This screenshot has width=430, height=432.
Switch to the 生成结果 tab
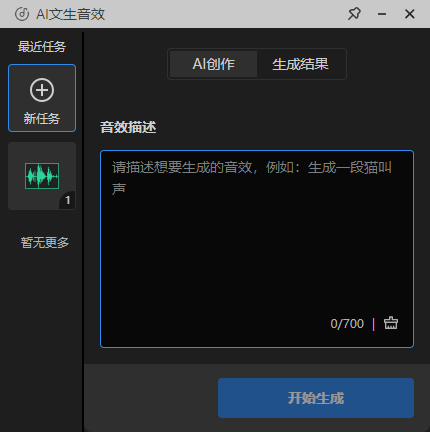coord(300,64)
